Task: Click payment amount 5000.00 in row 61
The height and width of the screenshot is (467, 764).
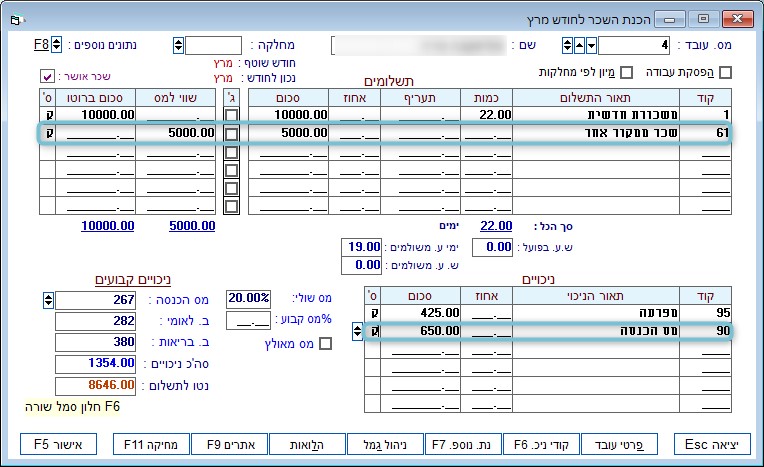Action: coord(288,133)
